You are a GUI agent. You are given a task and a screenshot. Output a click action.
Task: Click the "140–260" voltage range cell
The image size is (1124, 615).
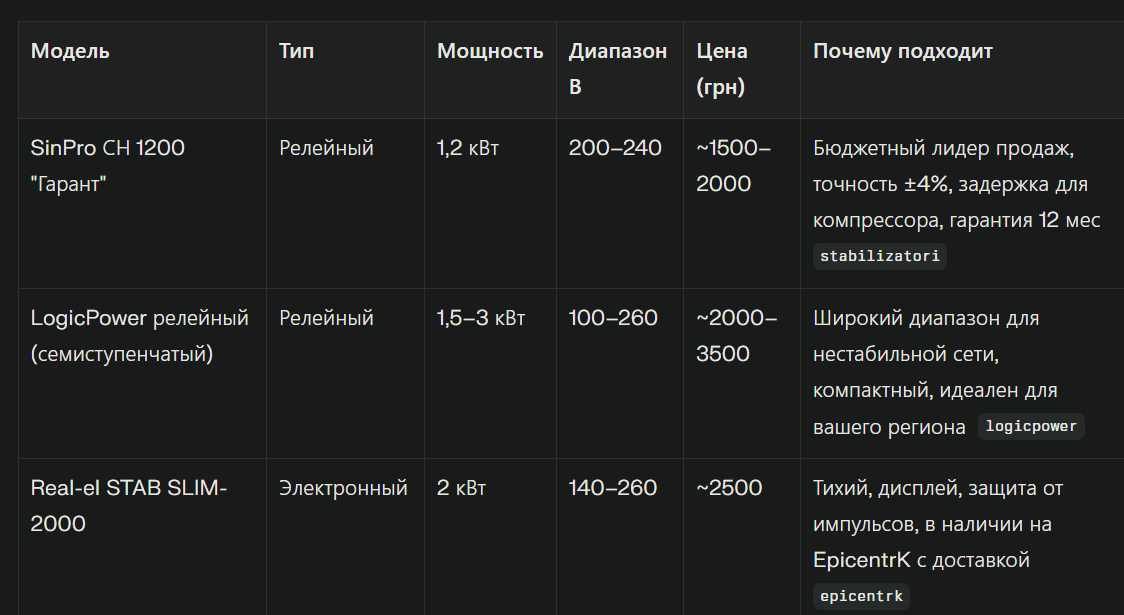(613, 488)
